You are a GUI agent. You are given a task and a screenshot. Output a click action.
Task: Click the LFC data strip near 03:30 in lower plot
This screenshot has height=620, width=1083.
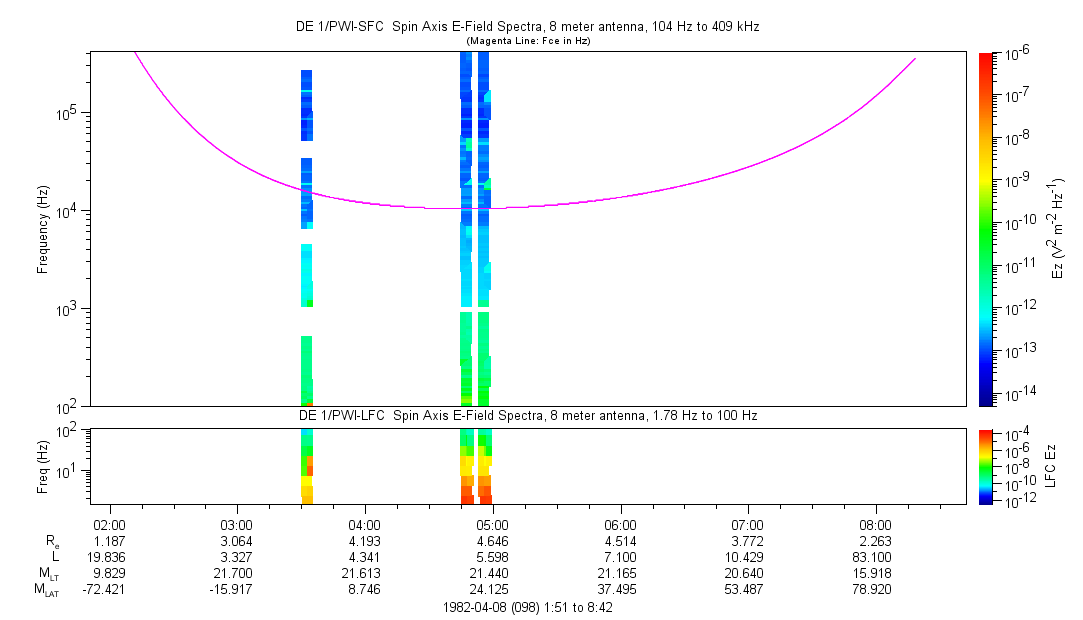pos(307,466)
